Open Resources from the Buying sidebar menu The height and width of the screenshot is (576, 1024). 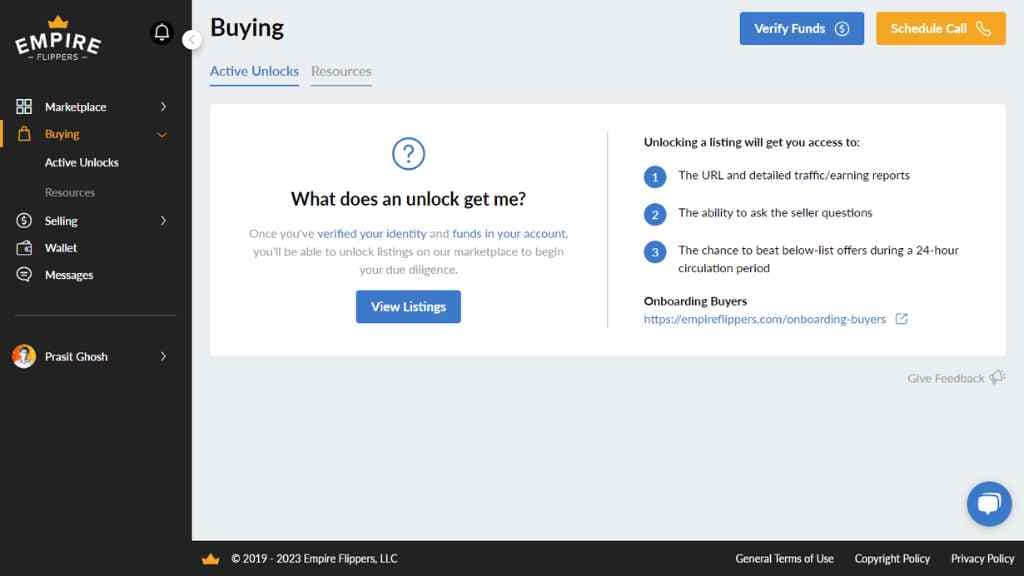point(70,192)
